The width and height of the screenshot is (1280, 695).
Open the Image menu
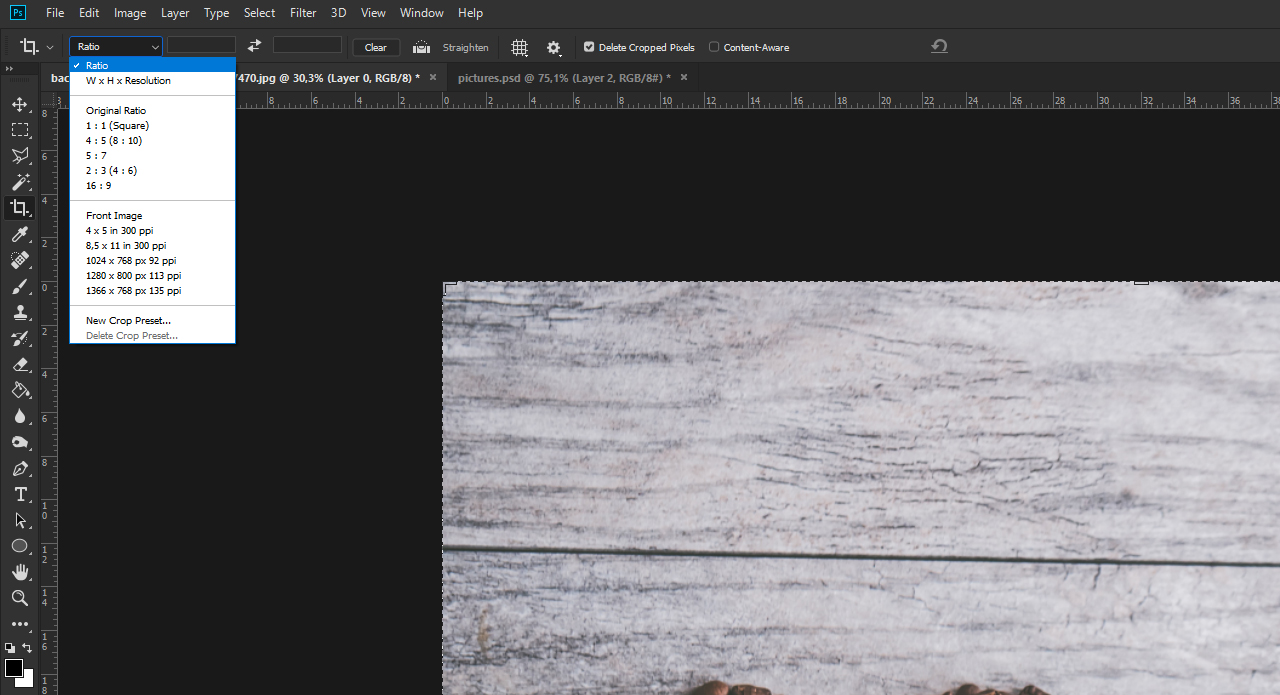[x=130, y=13]
